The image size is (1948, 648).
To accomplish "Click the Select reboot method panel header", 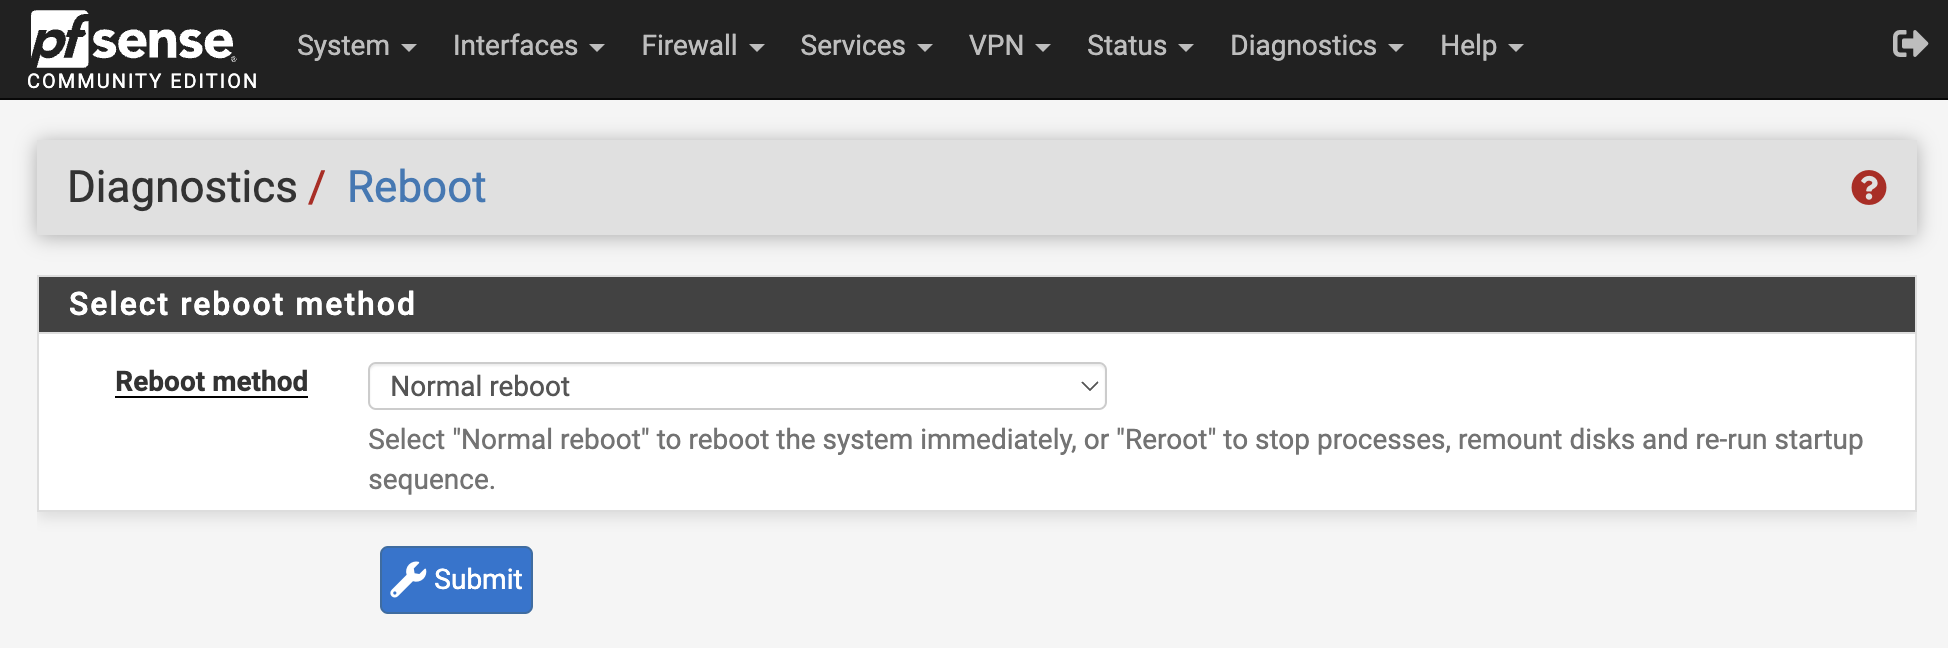I will coord(242,304).
